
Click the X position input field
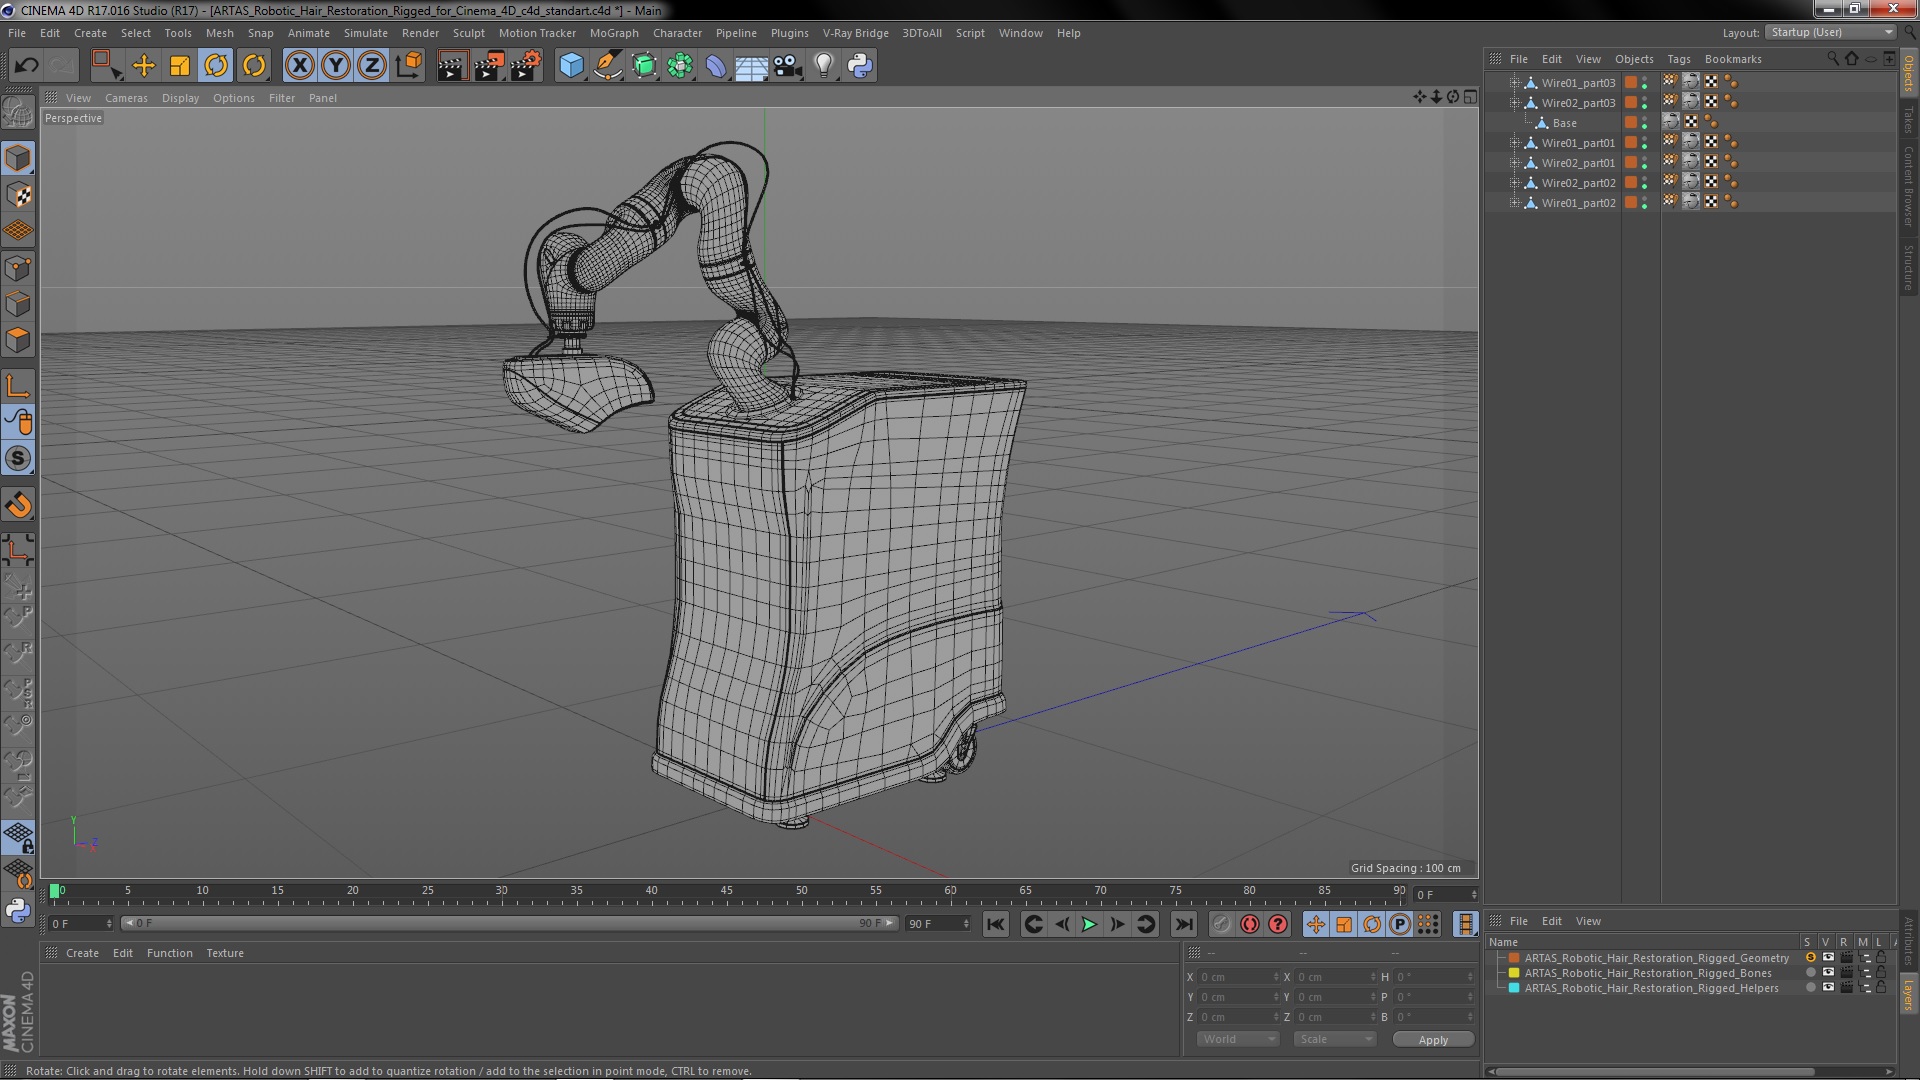tap(1236, 977)
